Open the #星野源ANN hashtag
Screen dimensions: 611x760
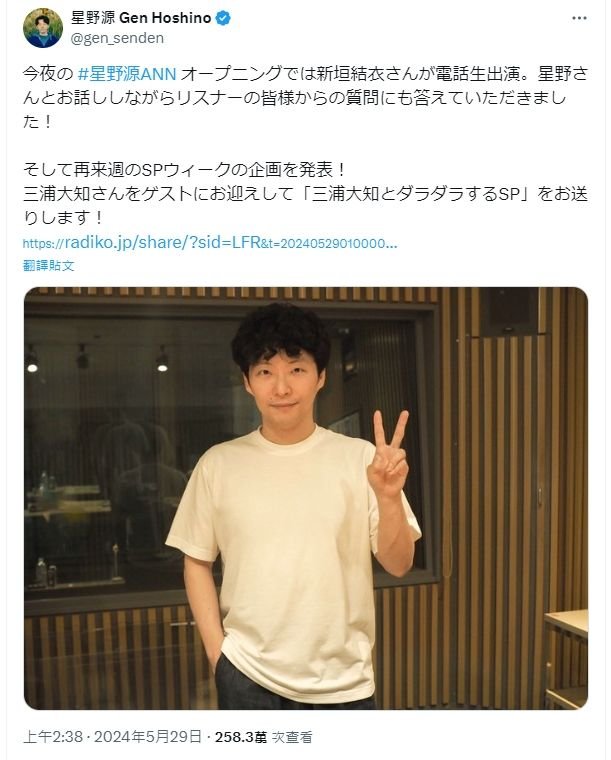point(127,74)
